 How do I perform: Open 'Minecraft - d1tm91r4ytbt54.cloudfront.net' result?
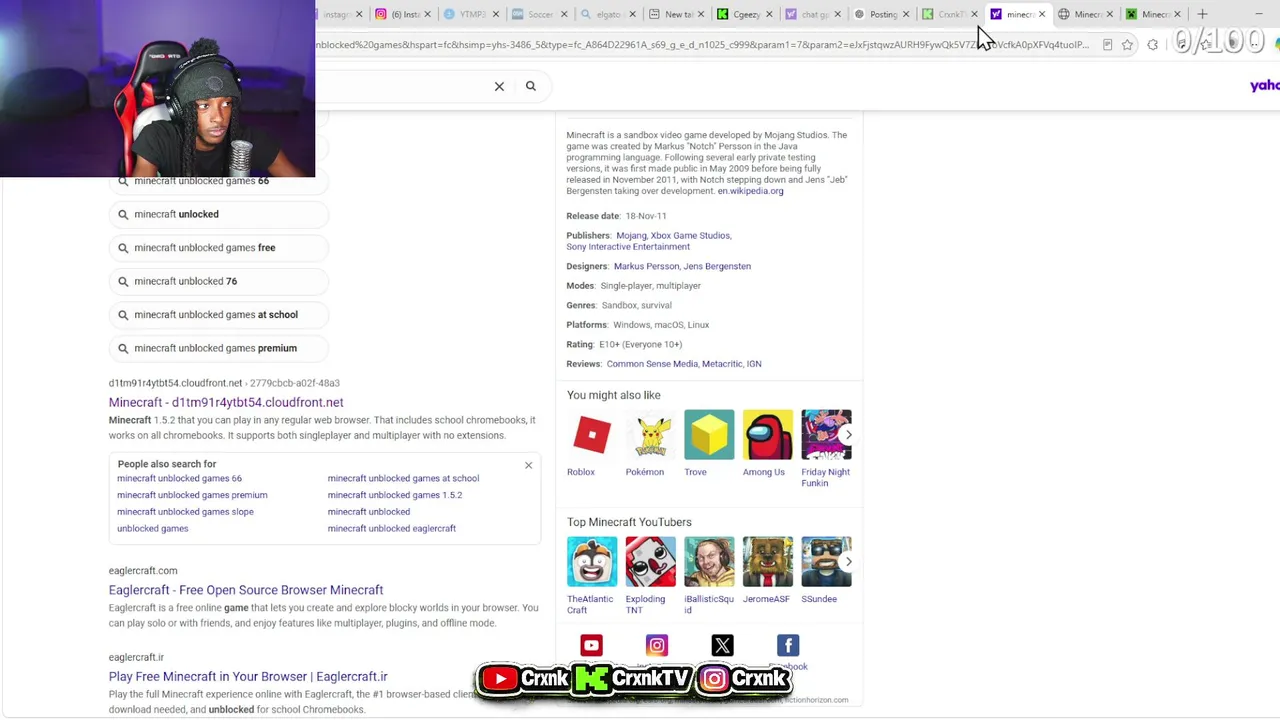[x=226, y=402]
